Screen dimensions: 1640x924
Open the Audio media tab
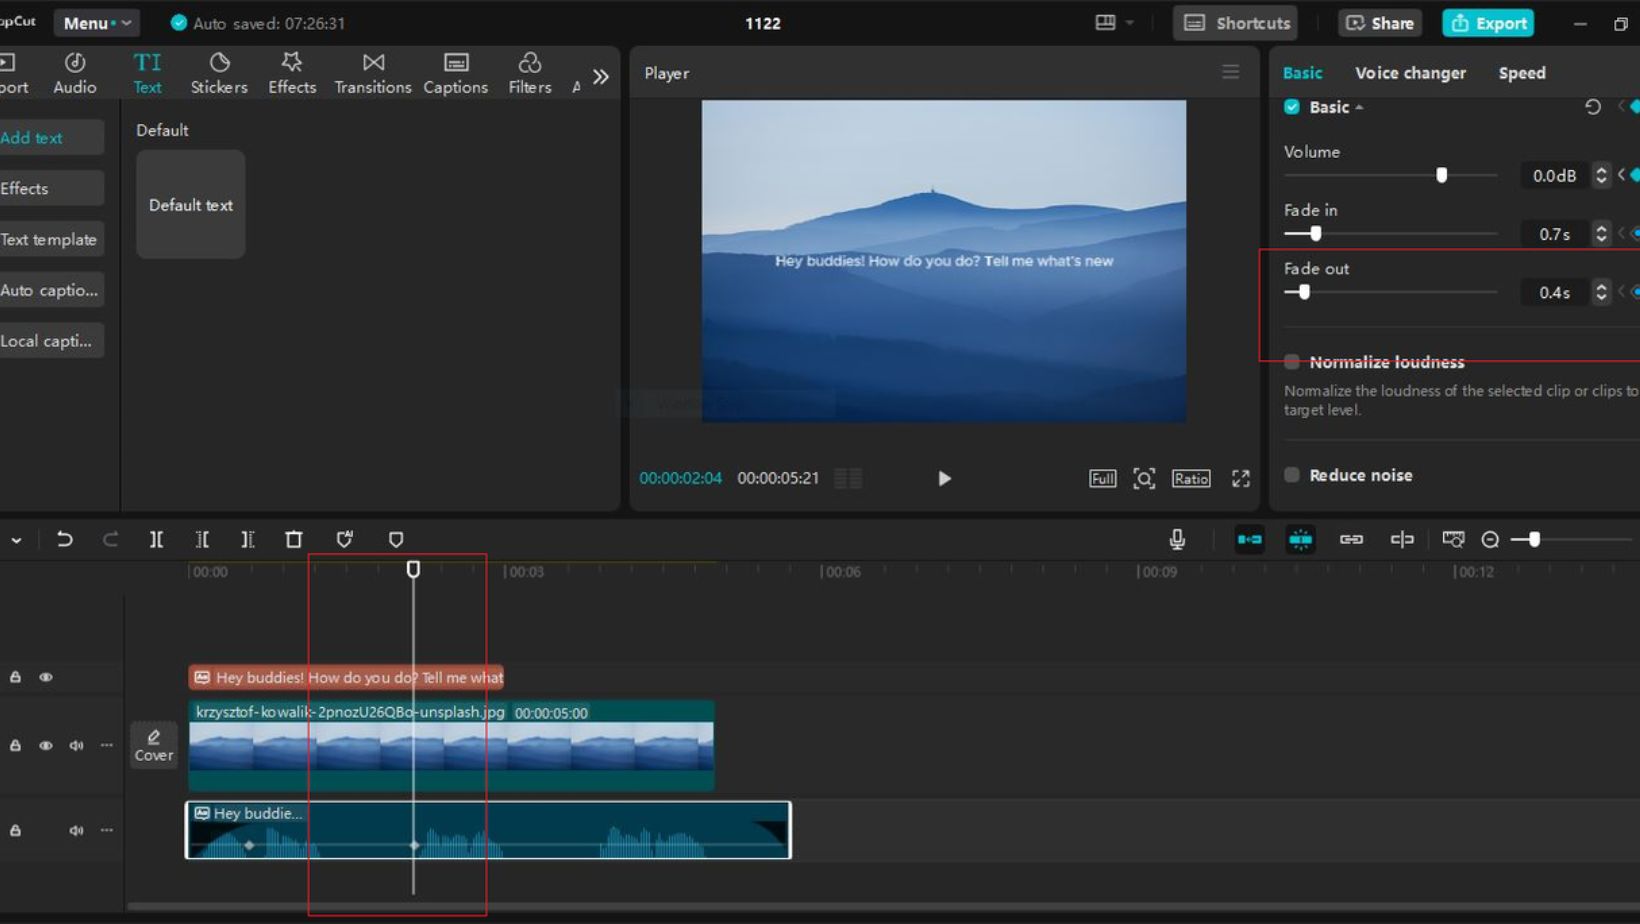coord(75,73)
